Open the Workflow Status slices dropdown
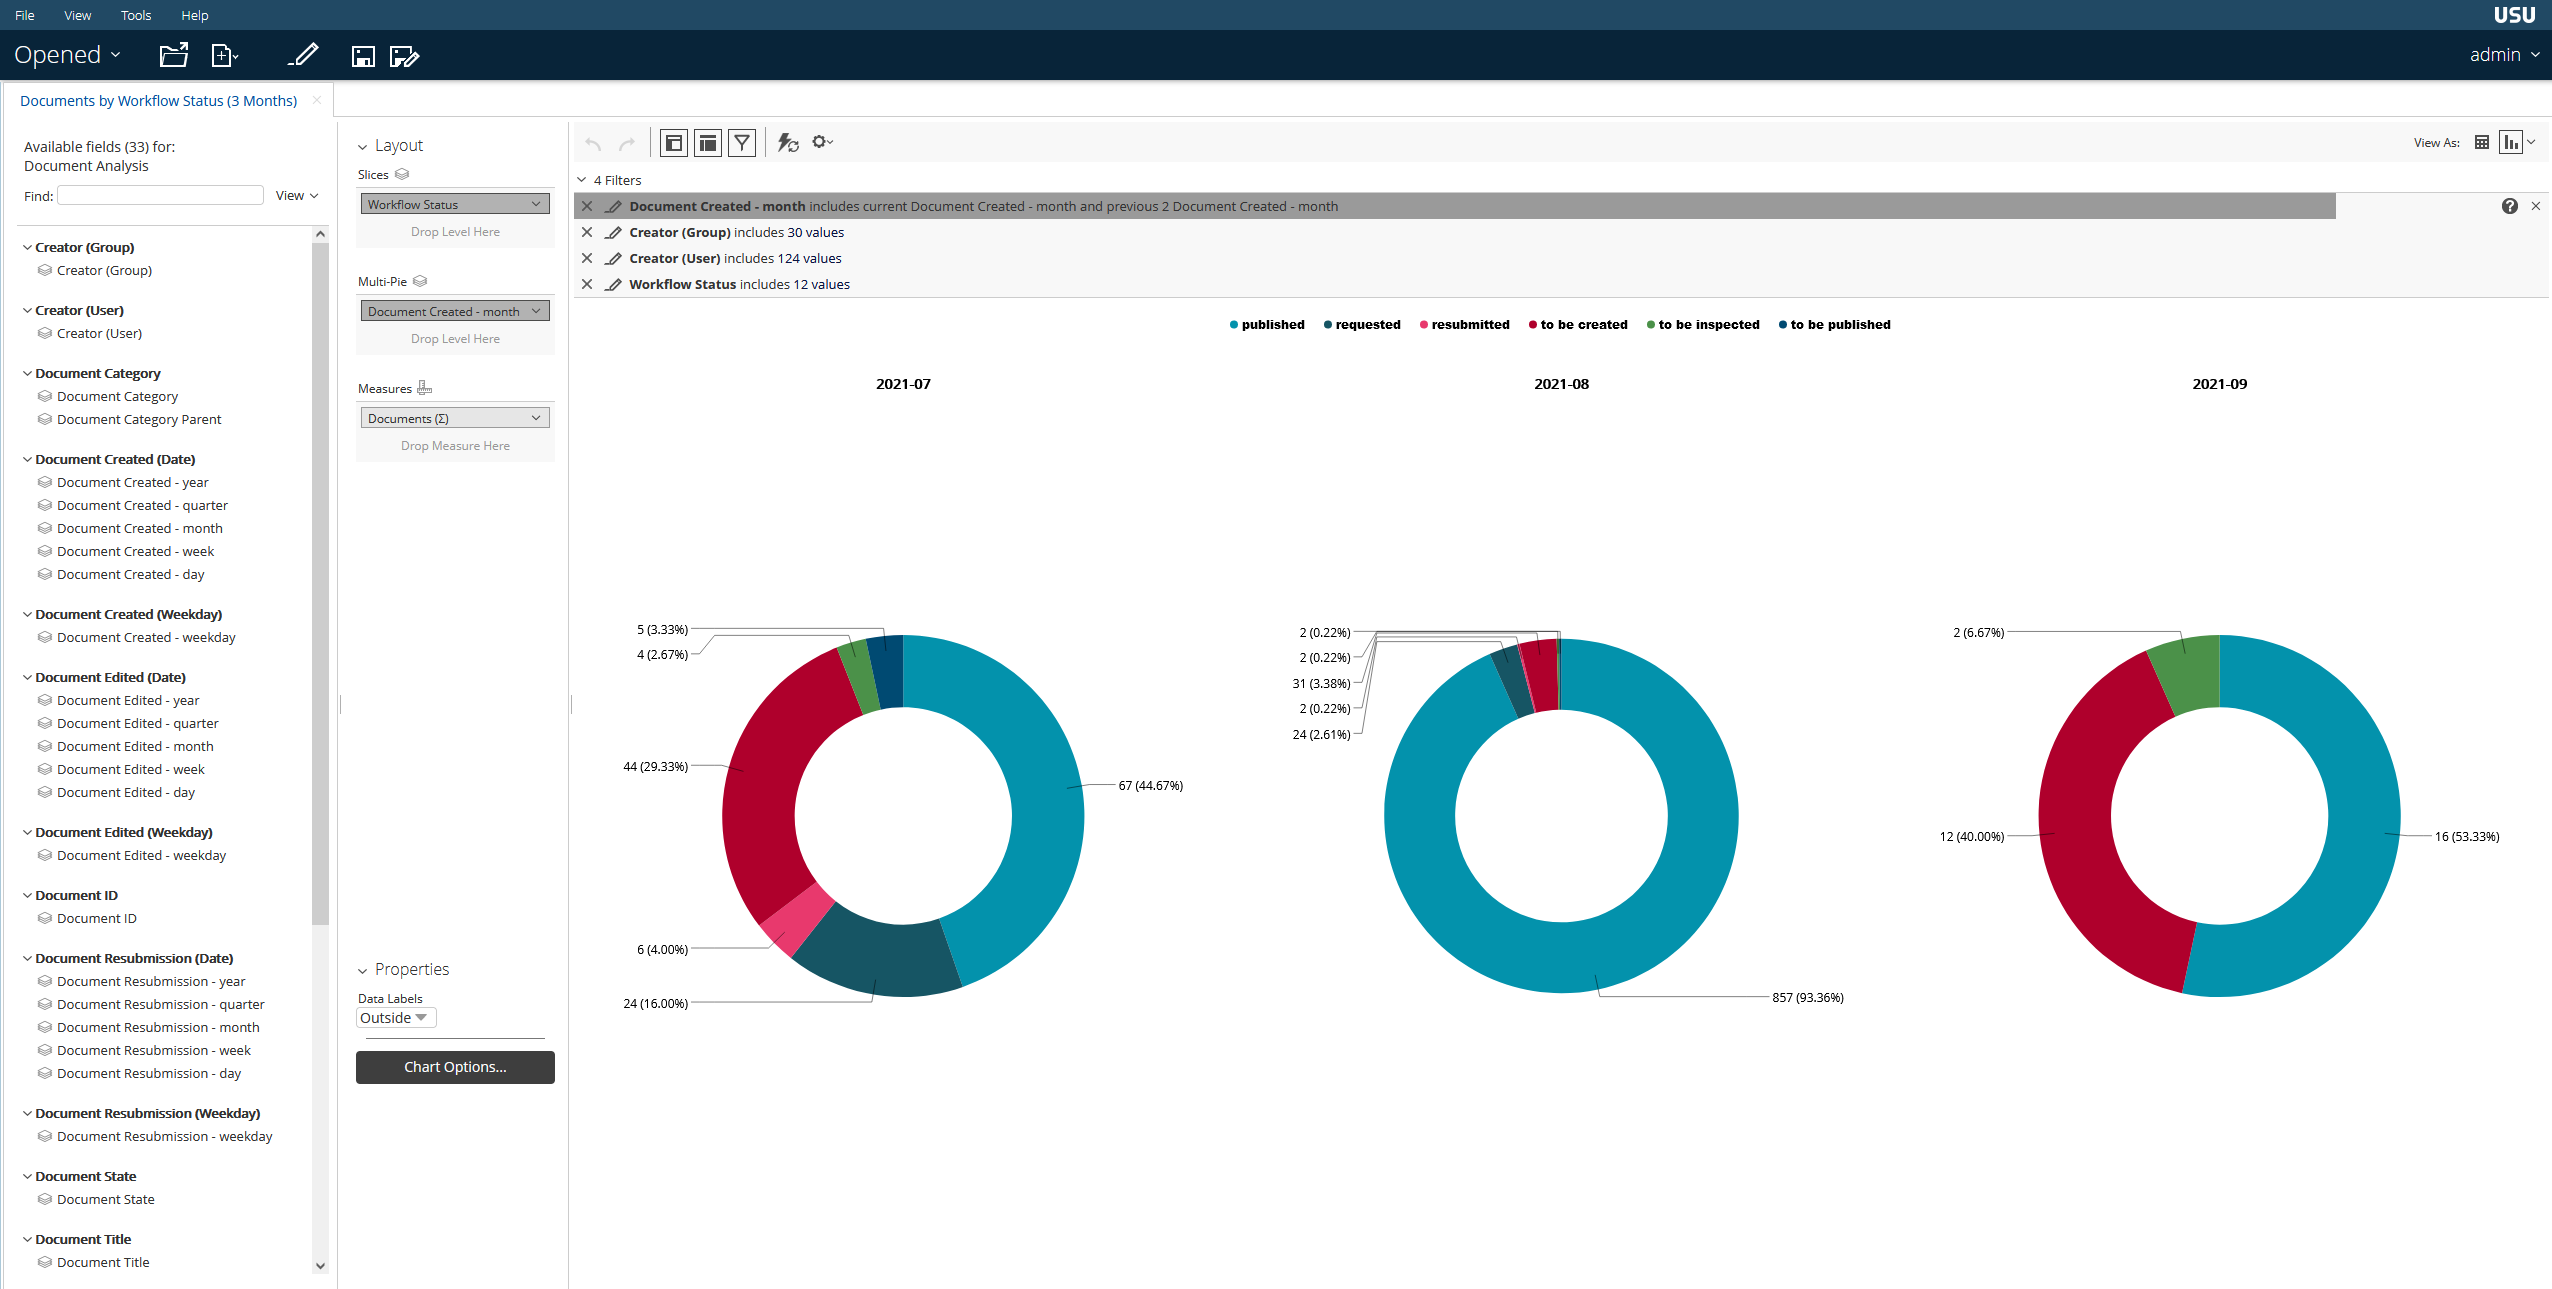 [x=536, y=204]
